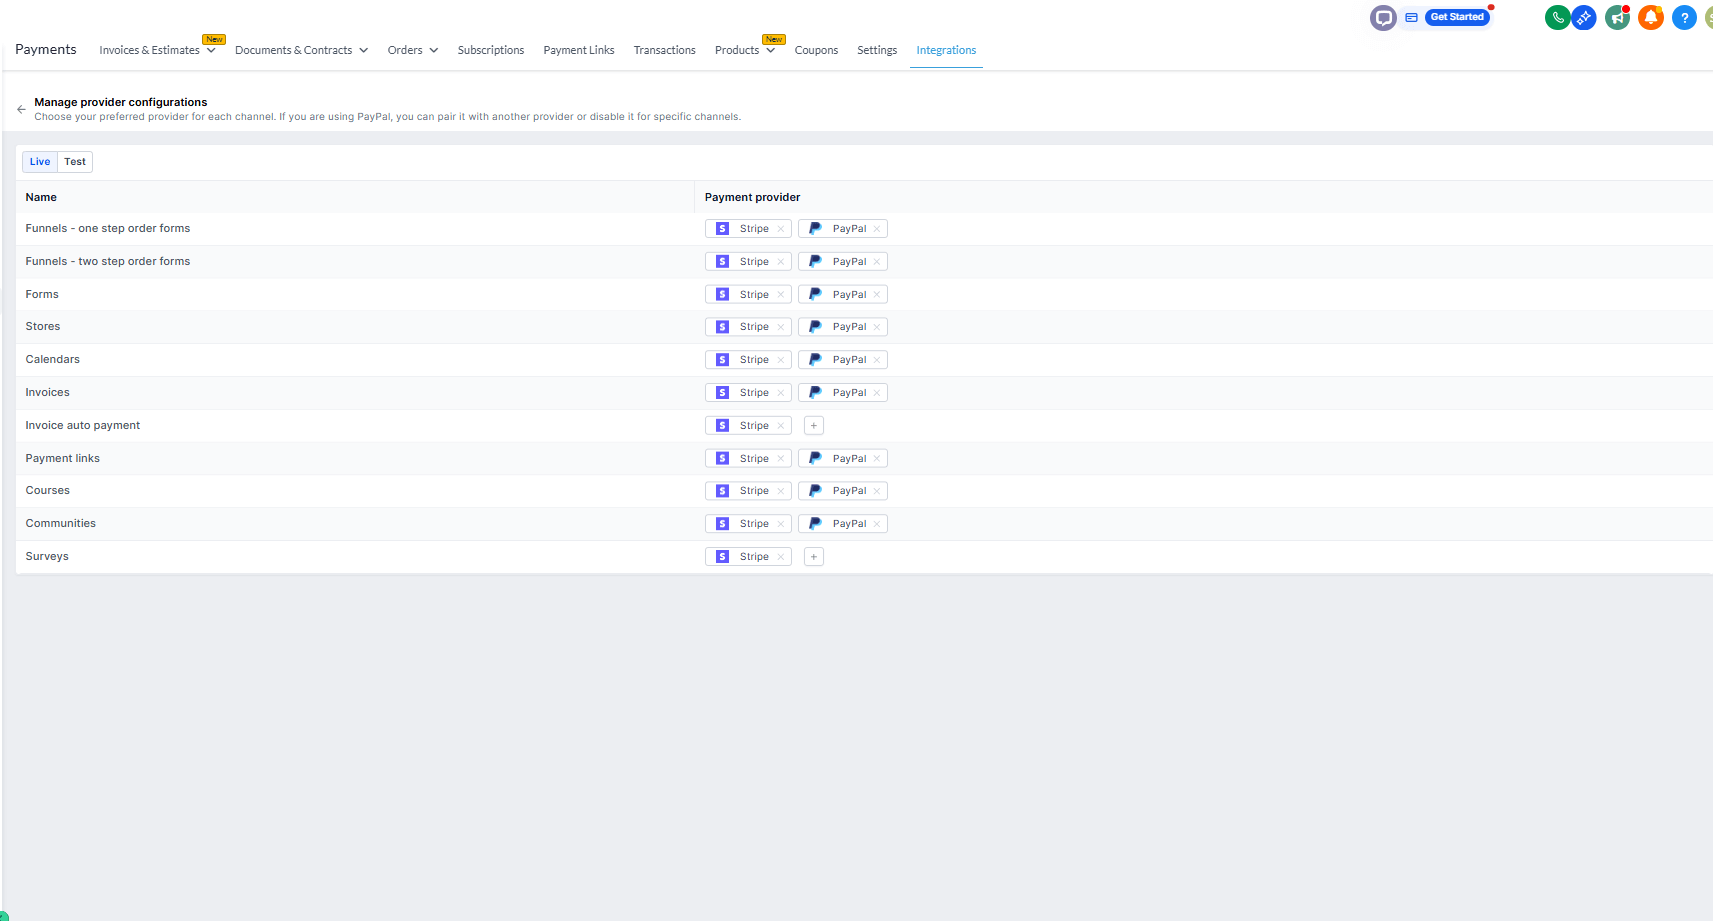Viewport: 1713px width, 921px height.
Task: Open the green phone dialer icon
Action: [1557, 17]
